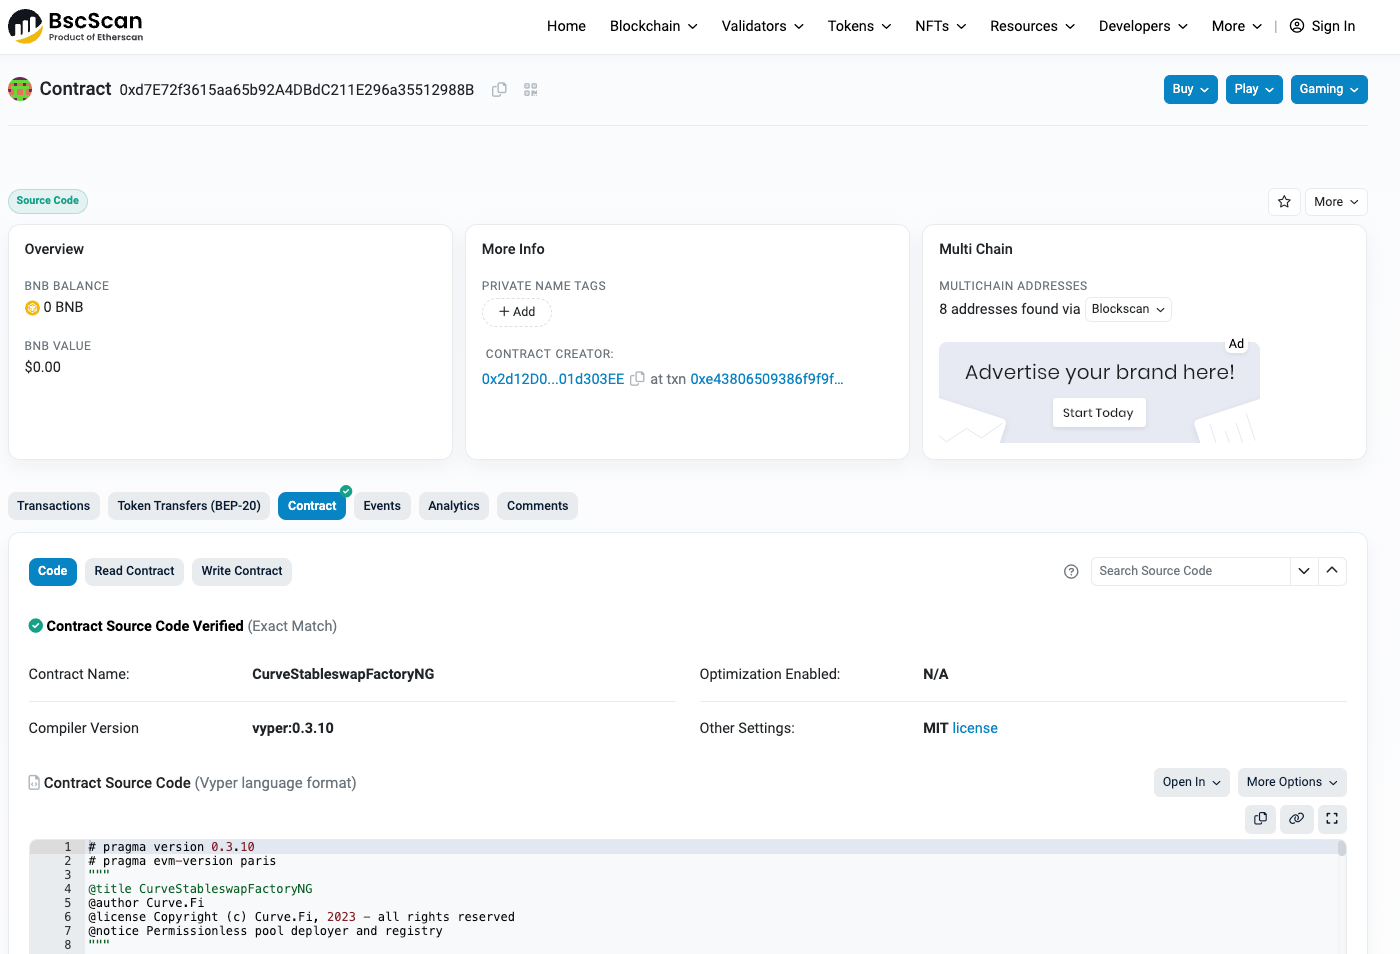Open creator address 0x2d12D0...01d303EE
The image size is (1400, 954).
click(x=553, y=379)
